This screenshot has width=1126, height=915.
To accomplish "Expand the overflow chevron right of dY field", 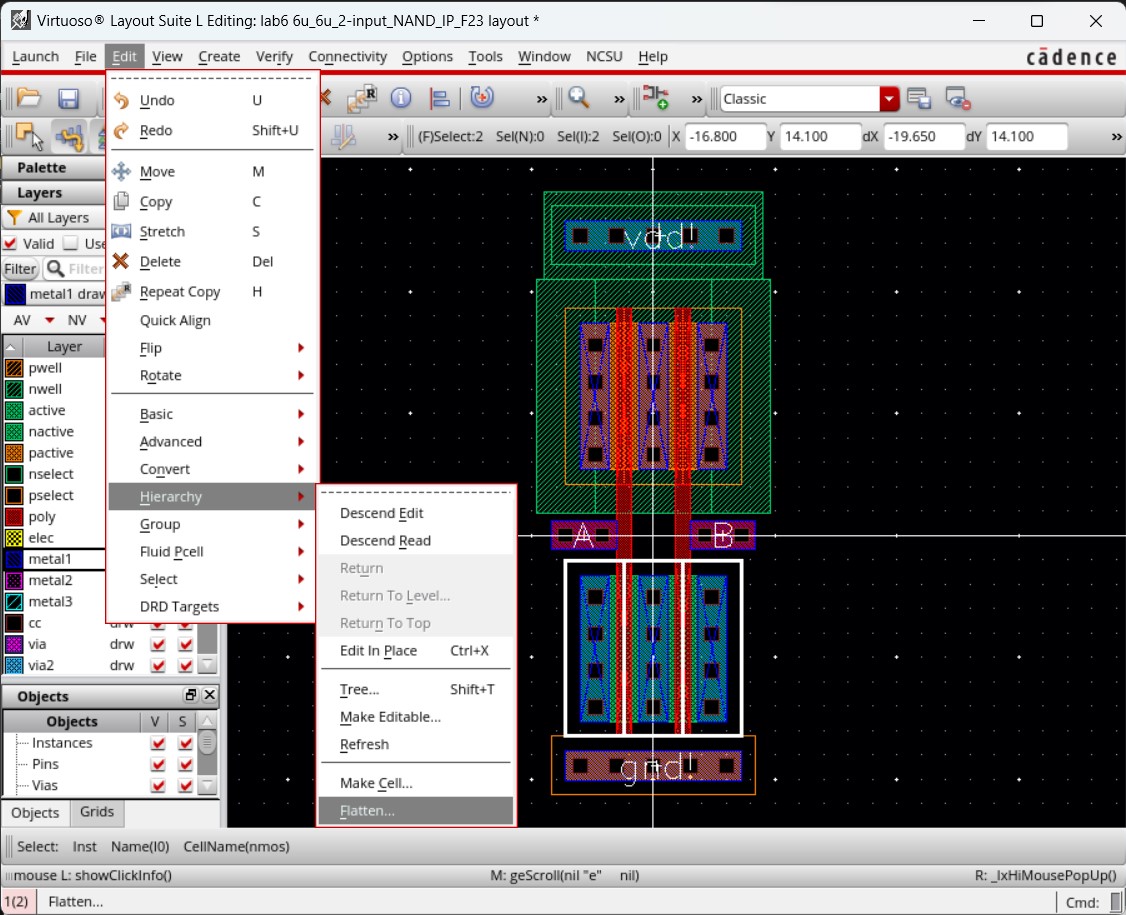I will click(1116, 136).
